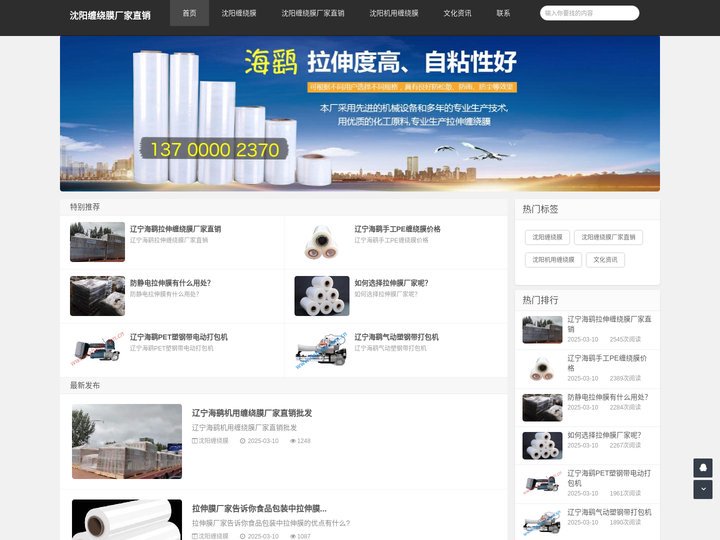Viewport: 720px width, 540px height.
Task: Open 辽宁海鸥气动塑钢带打包机 in hot ranking
Action: point(609,512)
